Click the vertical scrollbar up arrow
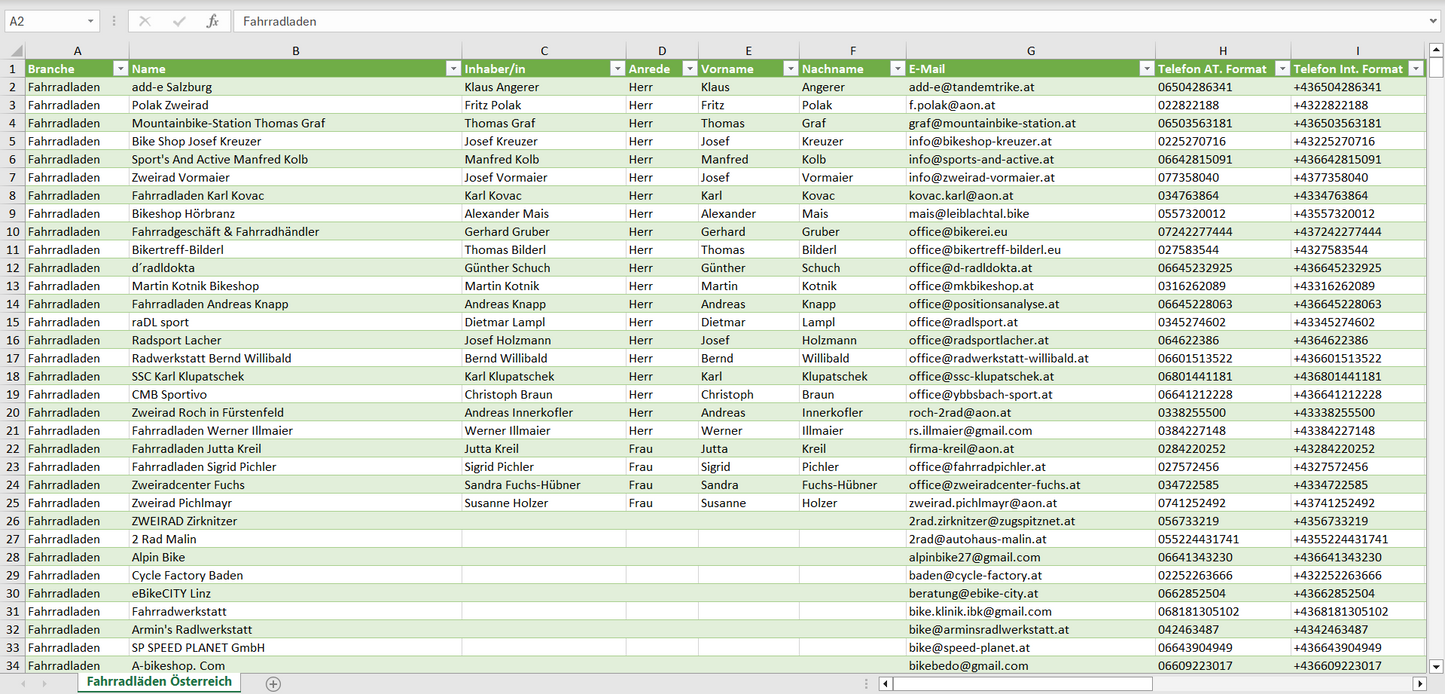Screen dimensions: 1445x694 pyautogui.click(x=1436, y=51)
